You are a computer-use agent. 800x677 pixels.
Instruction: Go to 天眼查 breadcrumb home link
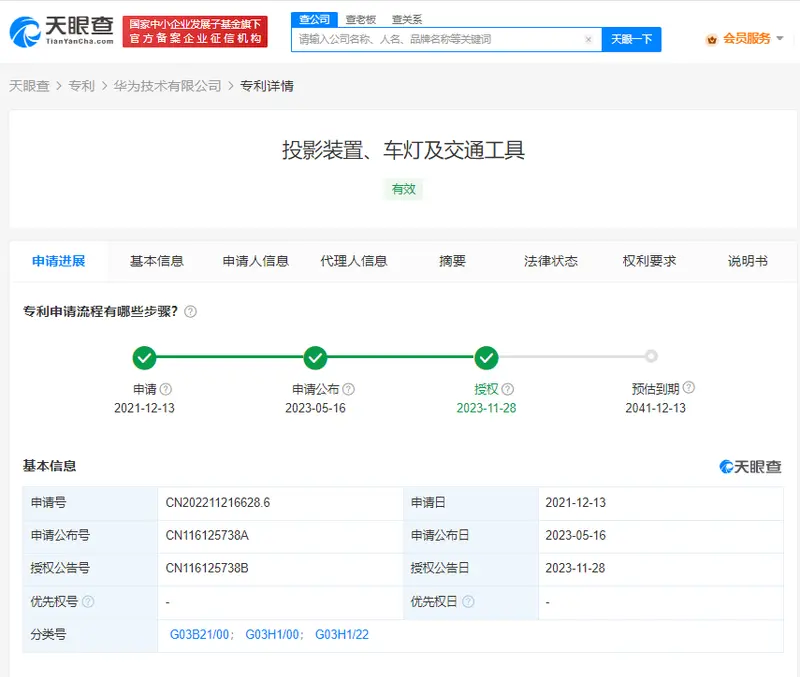pyautogui.click(x=29, y=86)
